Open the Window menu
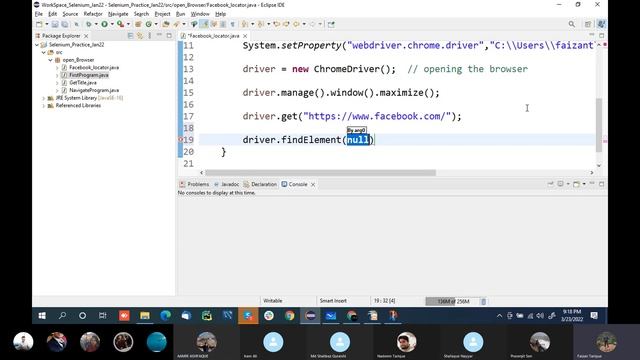Screen dimensions: 640x360 point(200,14)
